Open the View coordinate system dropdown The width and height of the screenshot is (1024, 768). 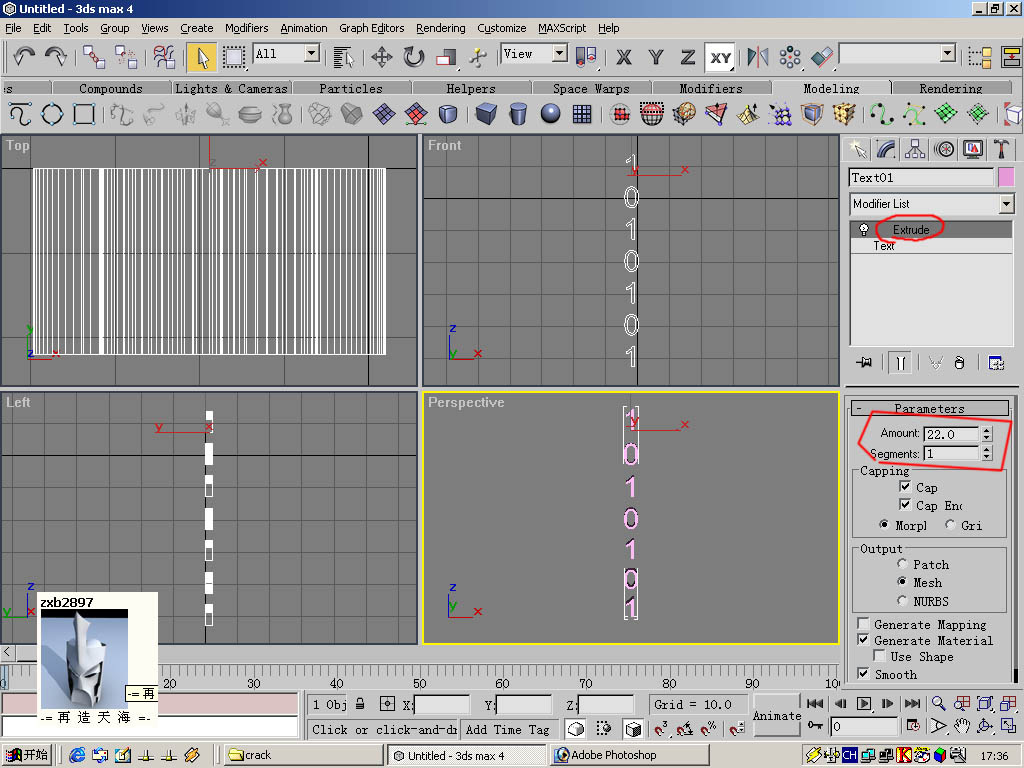click(560, 54)
